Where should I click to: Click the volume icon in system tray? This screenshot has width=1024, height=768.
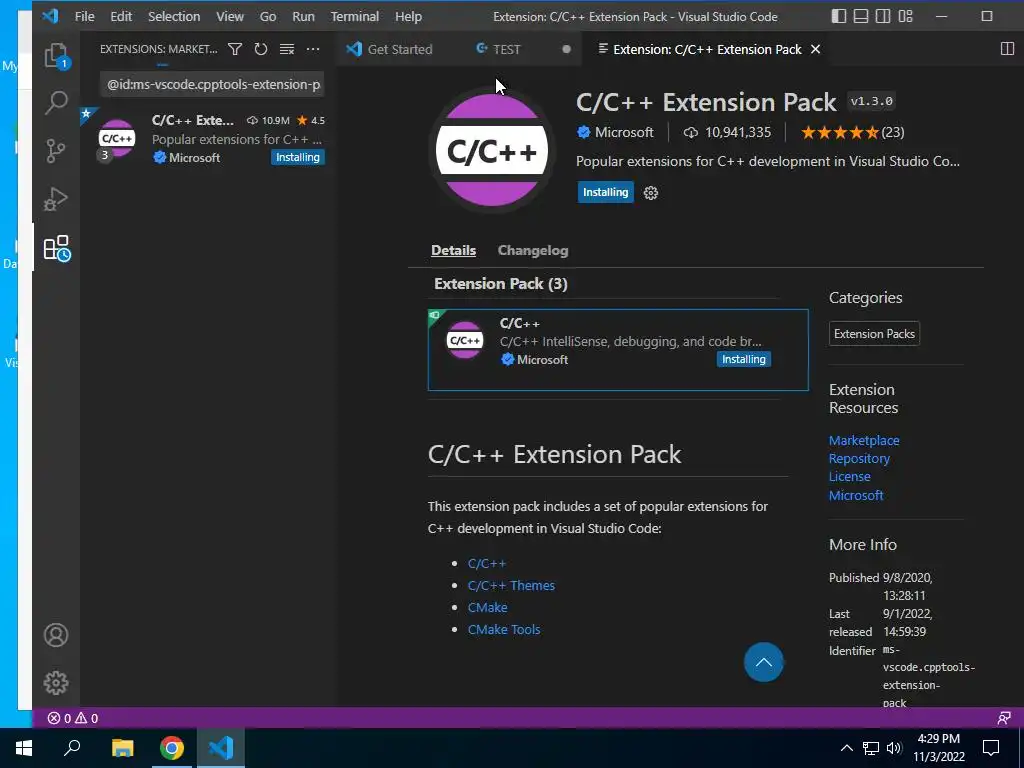tap(894, 748)
